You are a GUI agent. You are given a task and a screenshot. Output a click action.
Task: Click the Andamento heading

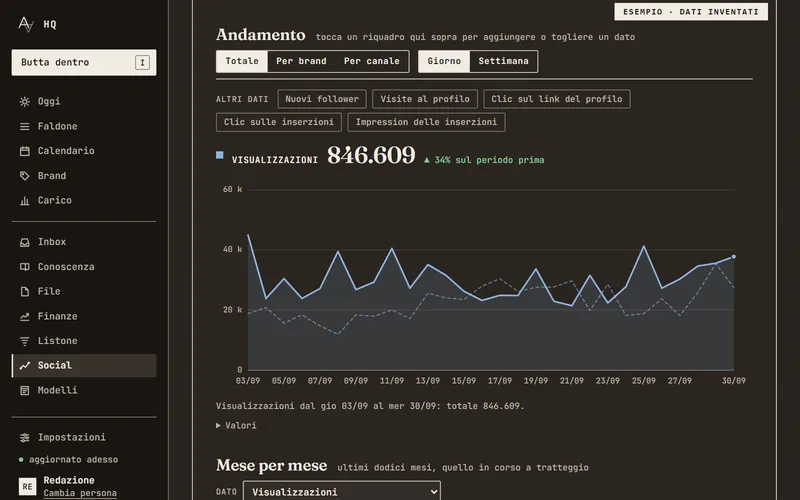261,35
